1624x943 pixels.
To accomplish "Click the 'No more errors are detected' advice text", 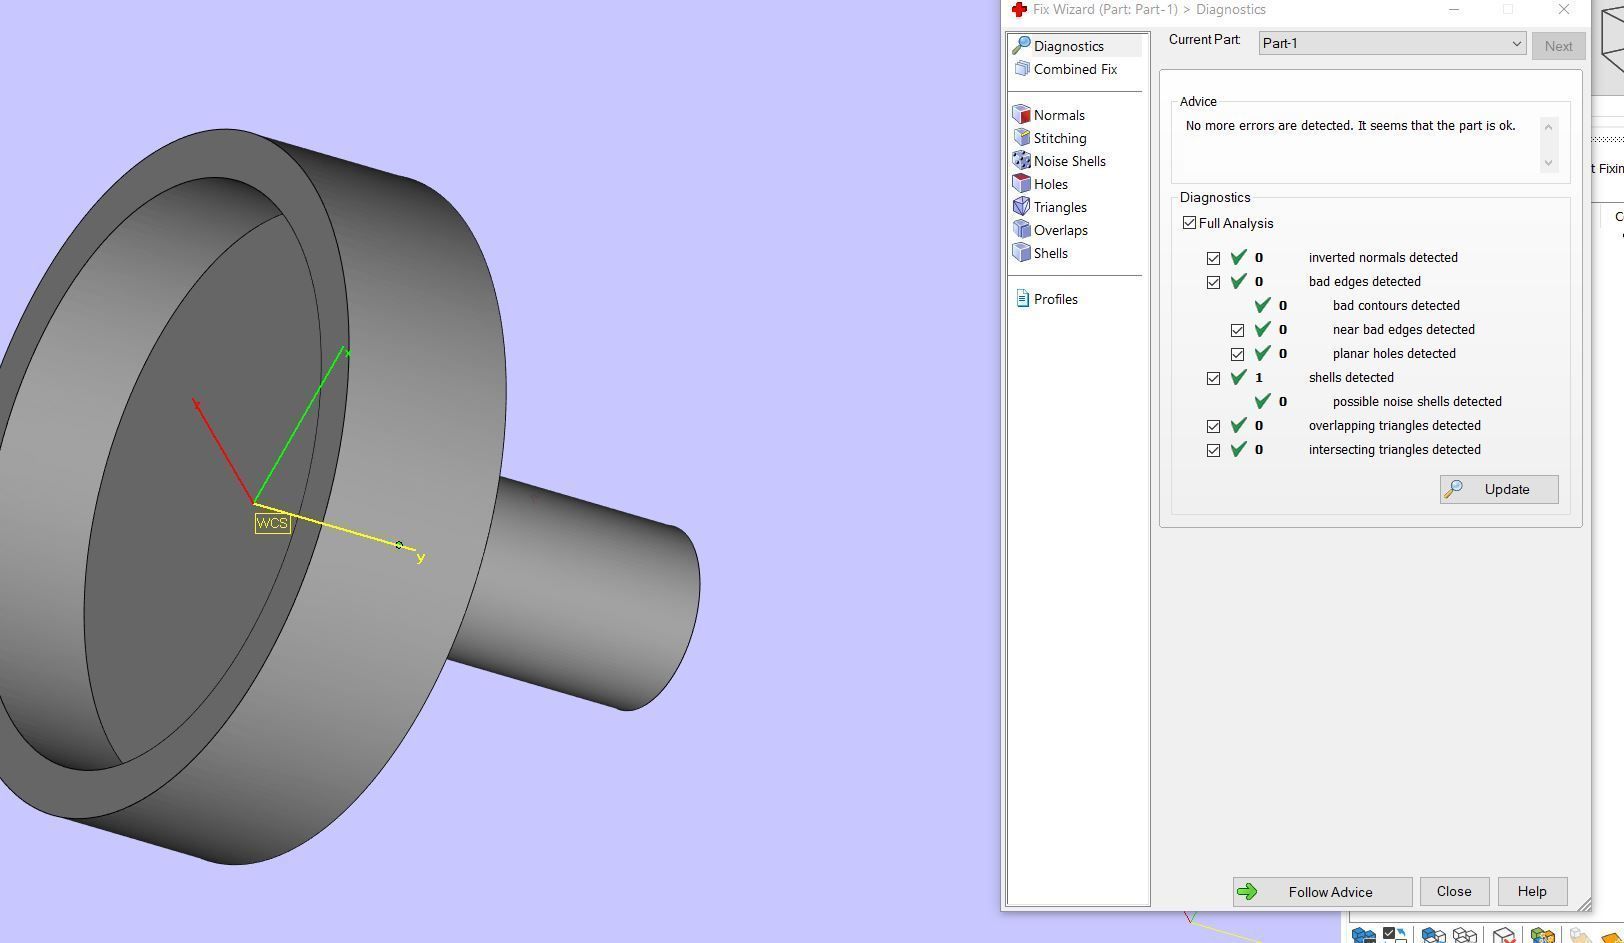I will pos(1350,126).
